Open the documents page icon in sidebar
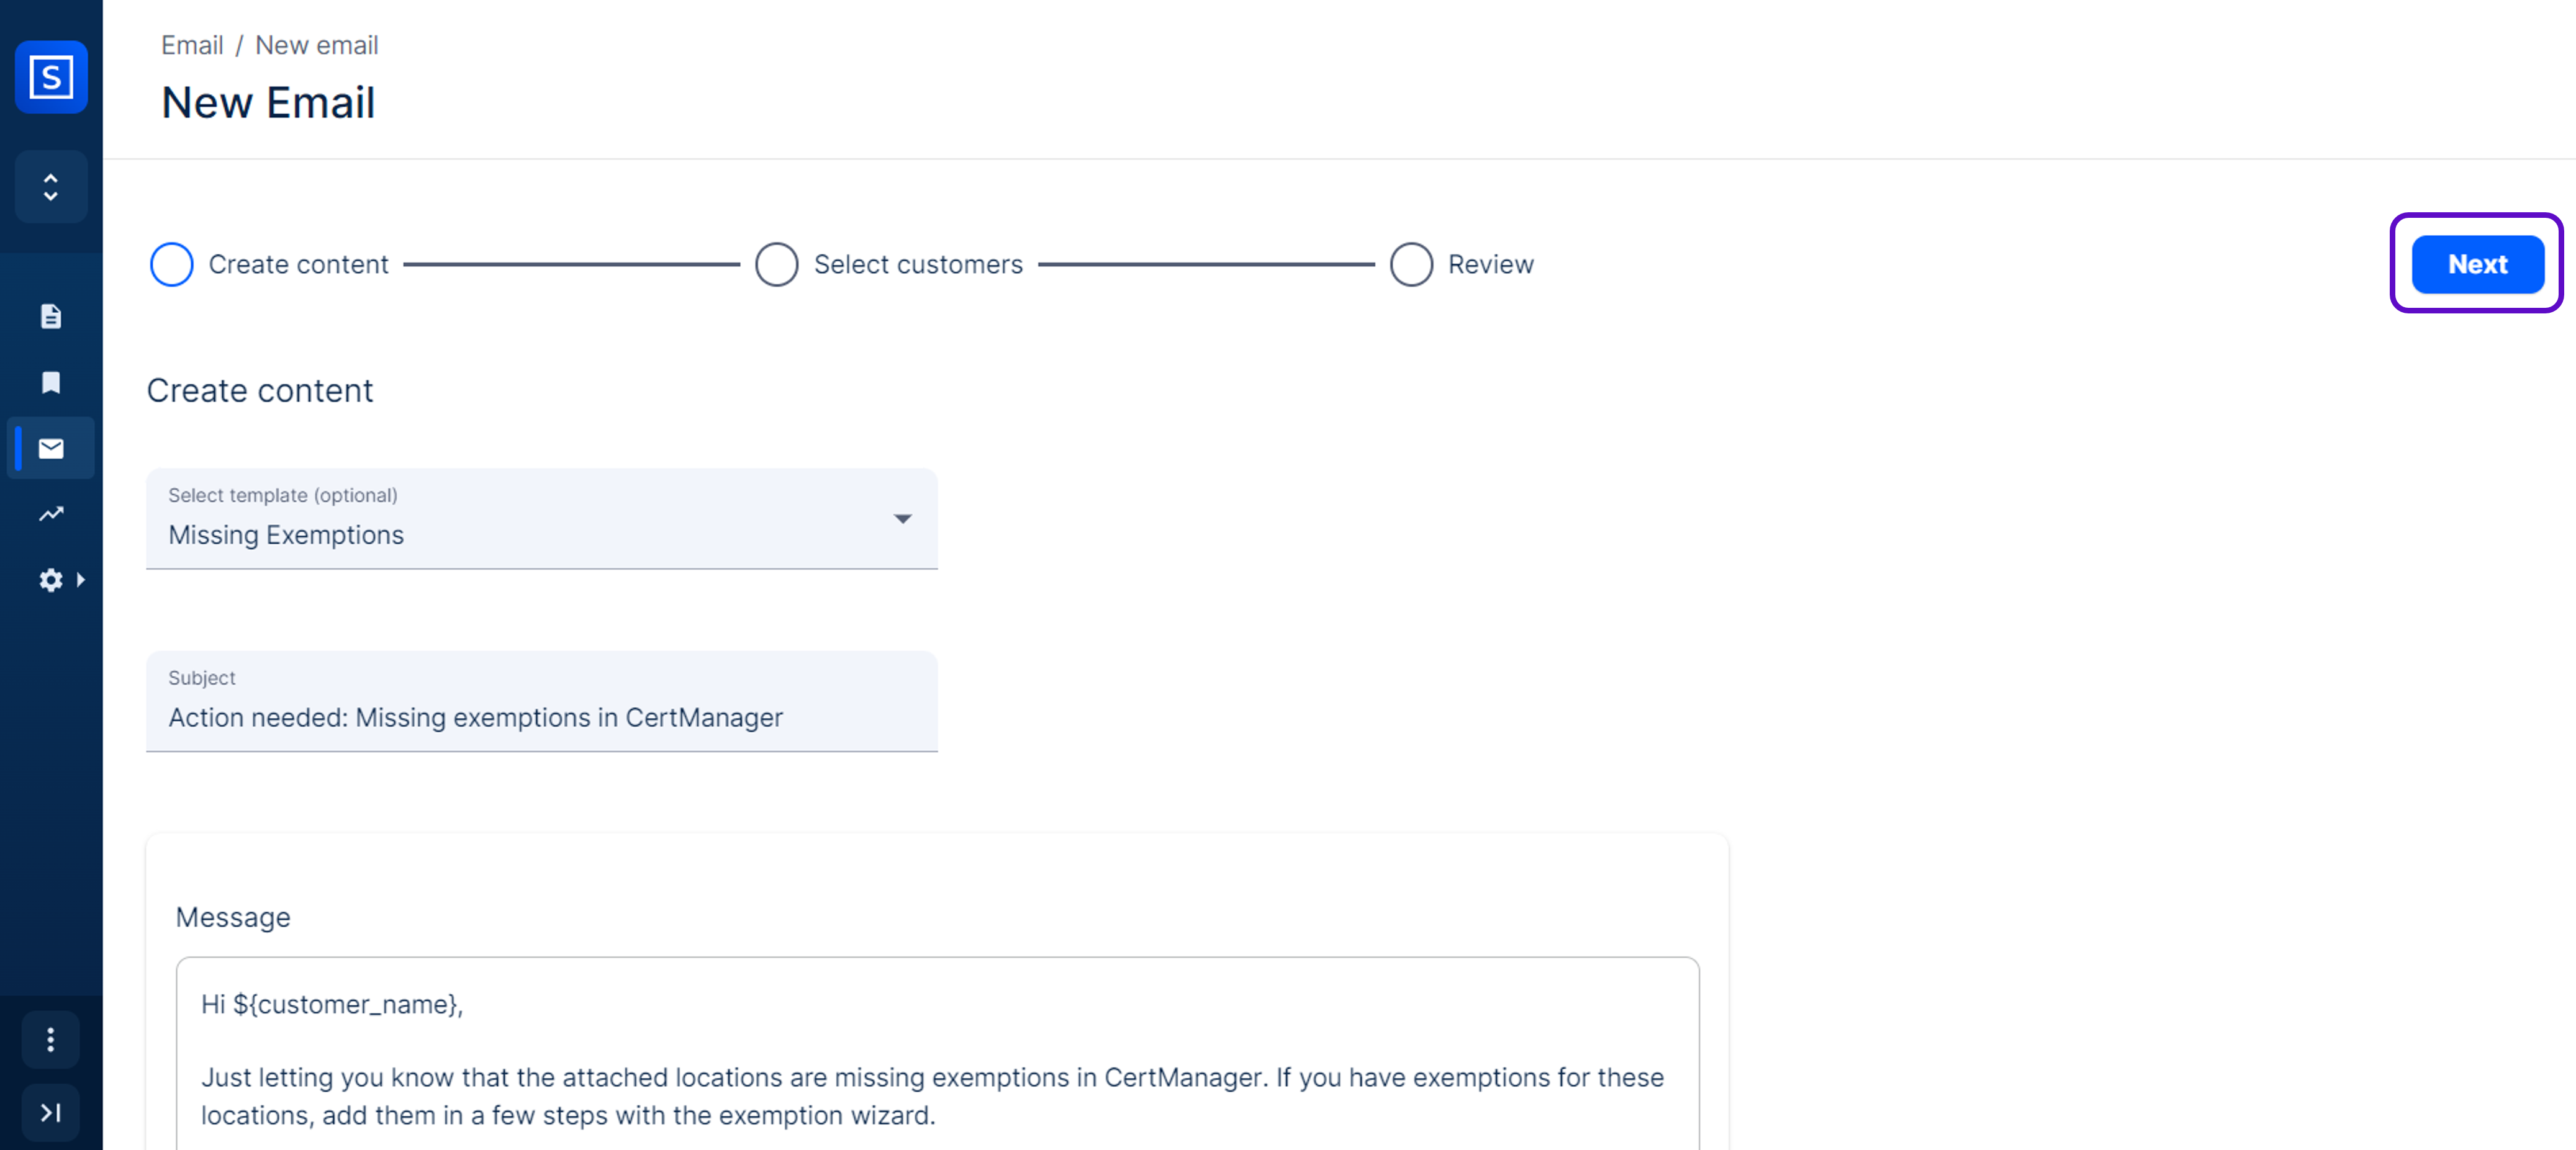The height and width of the screenshot is (1150, 2576). click(x=51, y=317)
